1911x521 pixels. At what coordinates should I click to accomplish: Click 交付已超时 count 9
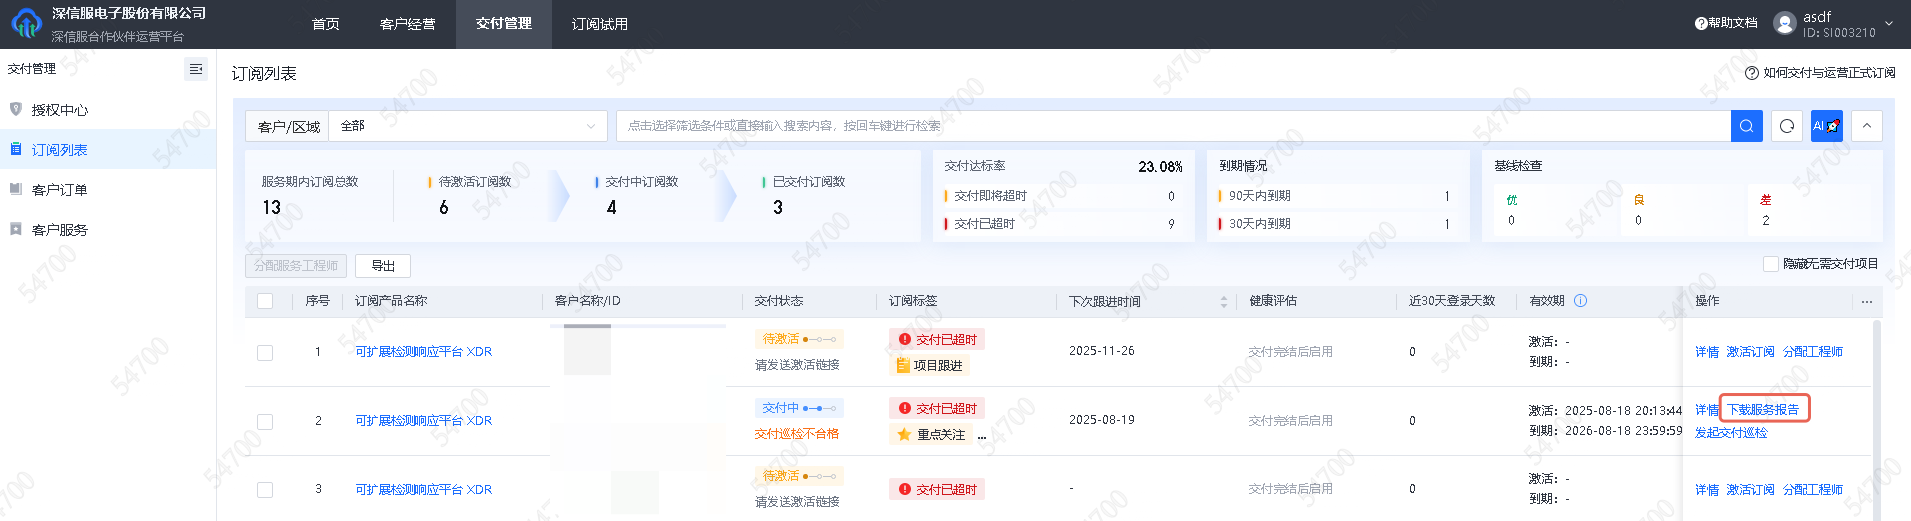click(x=1171, y=224)
